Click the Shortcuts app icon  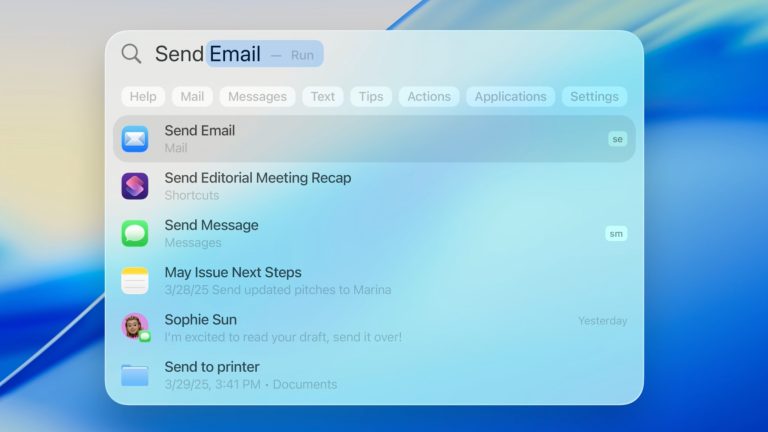(x=135, y=186)
